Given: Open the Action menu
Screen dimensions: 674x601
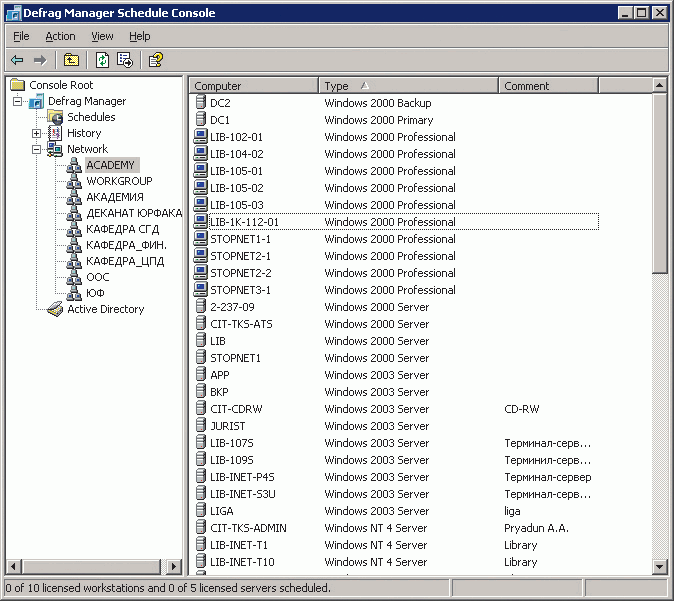Looking at the screenshot, I should [60, 36].
